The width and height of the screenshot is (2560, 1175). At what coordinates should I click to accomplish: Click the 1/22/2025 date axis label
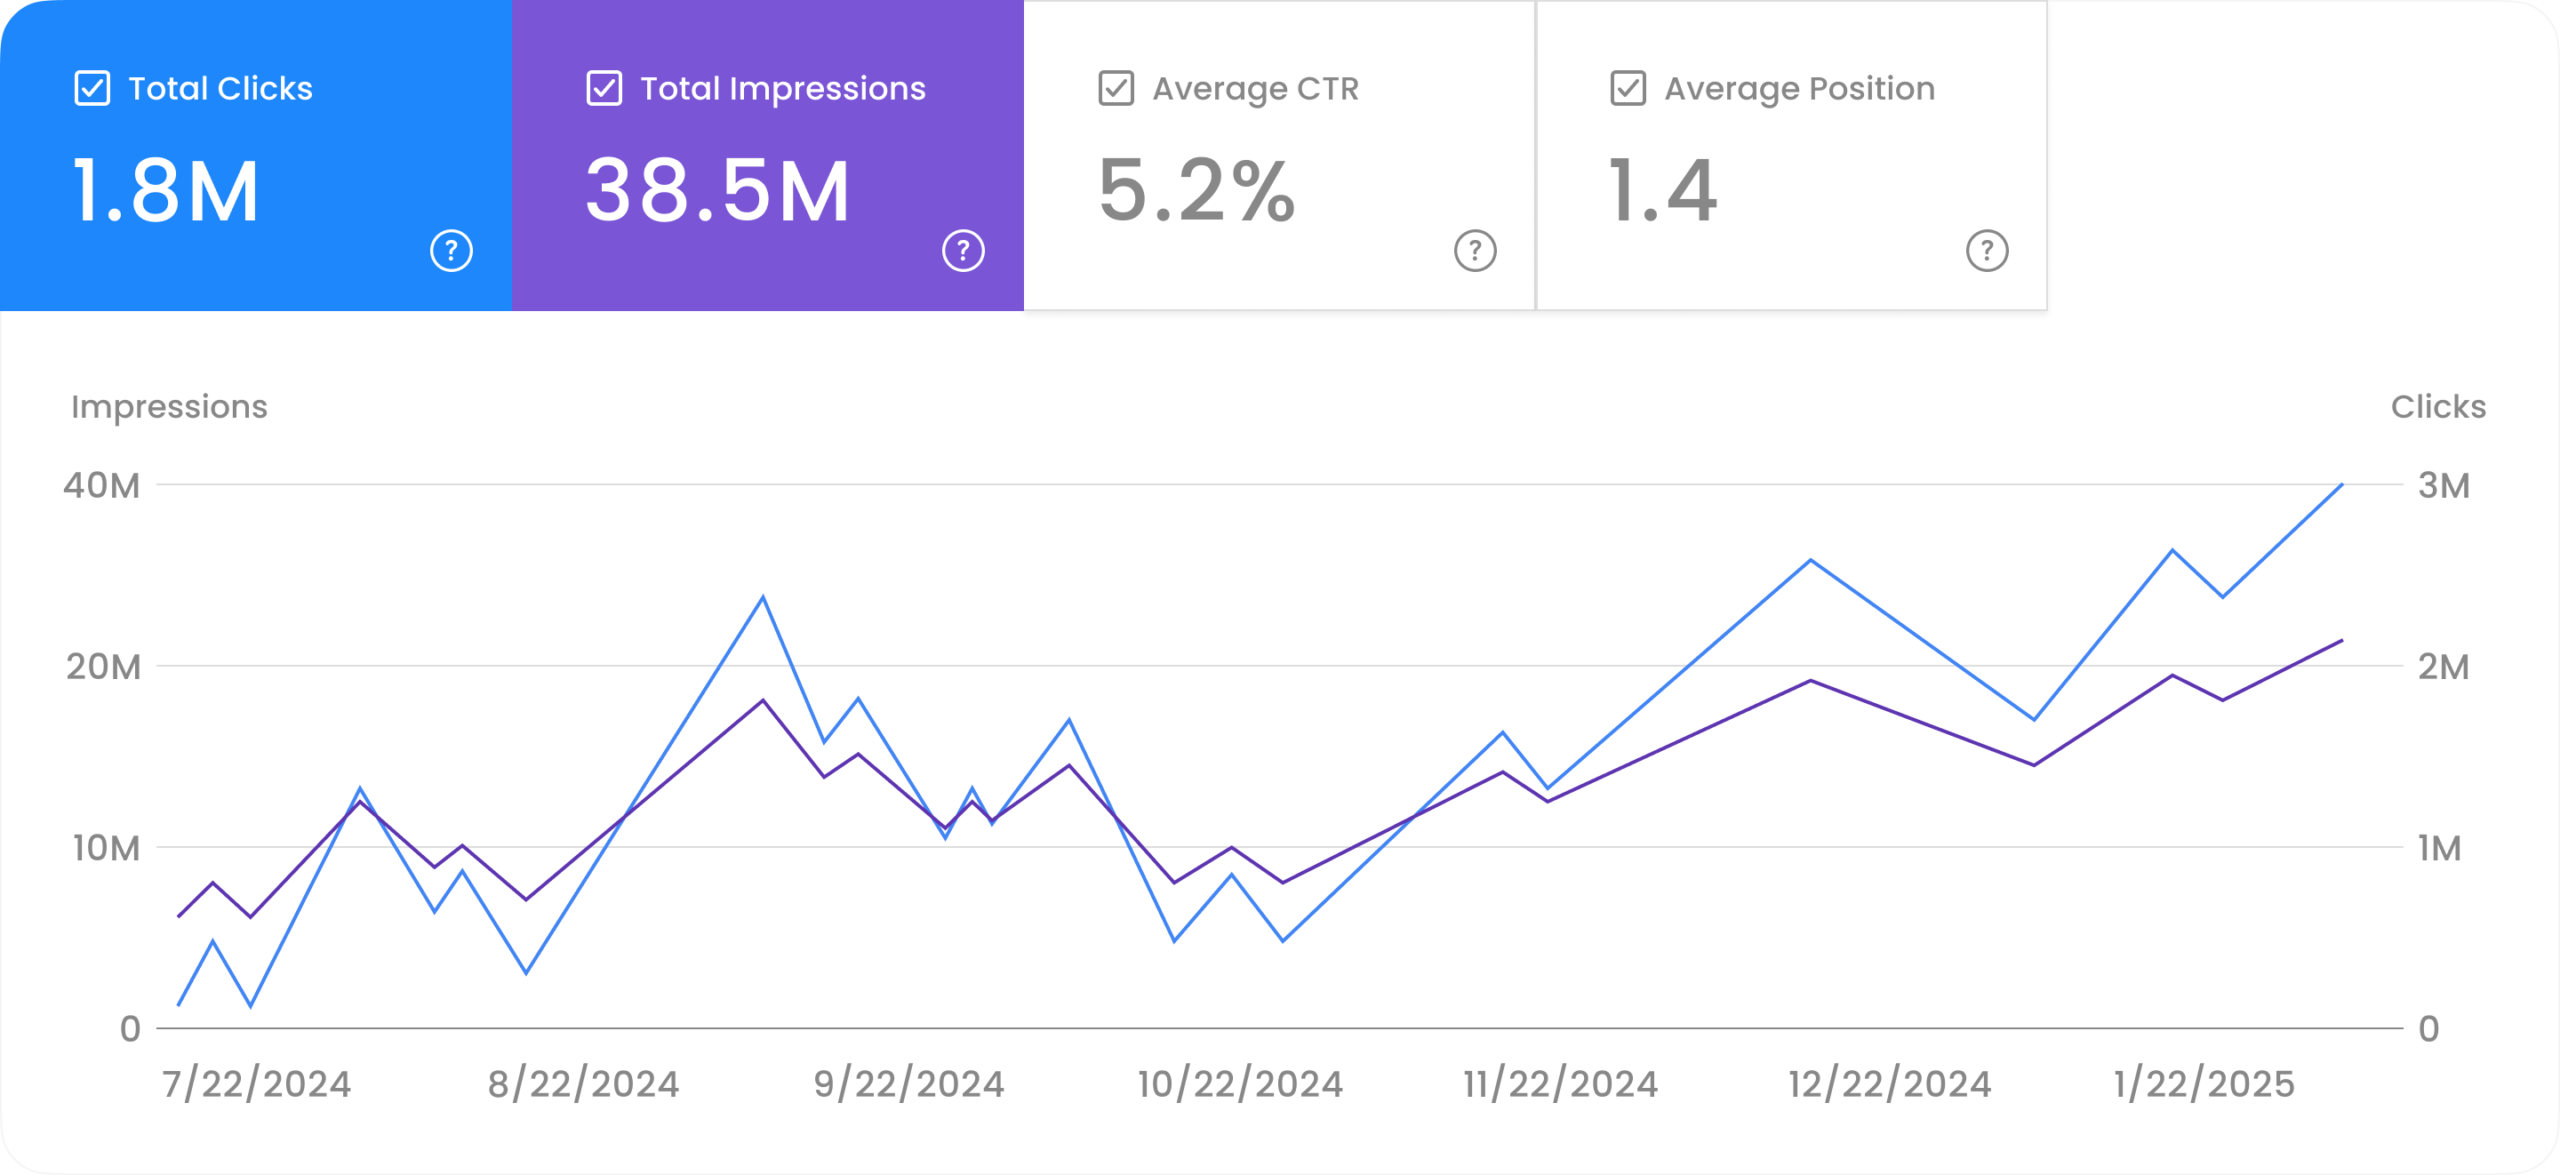pos(2204,1084)
